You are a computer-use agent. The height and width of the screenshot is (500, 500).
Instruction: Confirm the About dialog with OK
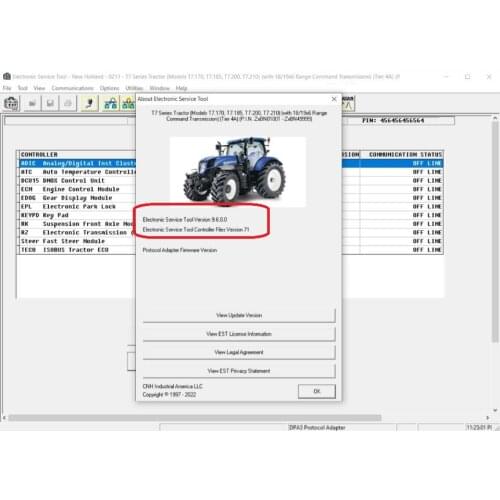[317, 391]
